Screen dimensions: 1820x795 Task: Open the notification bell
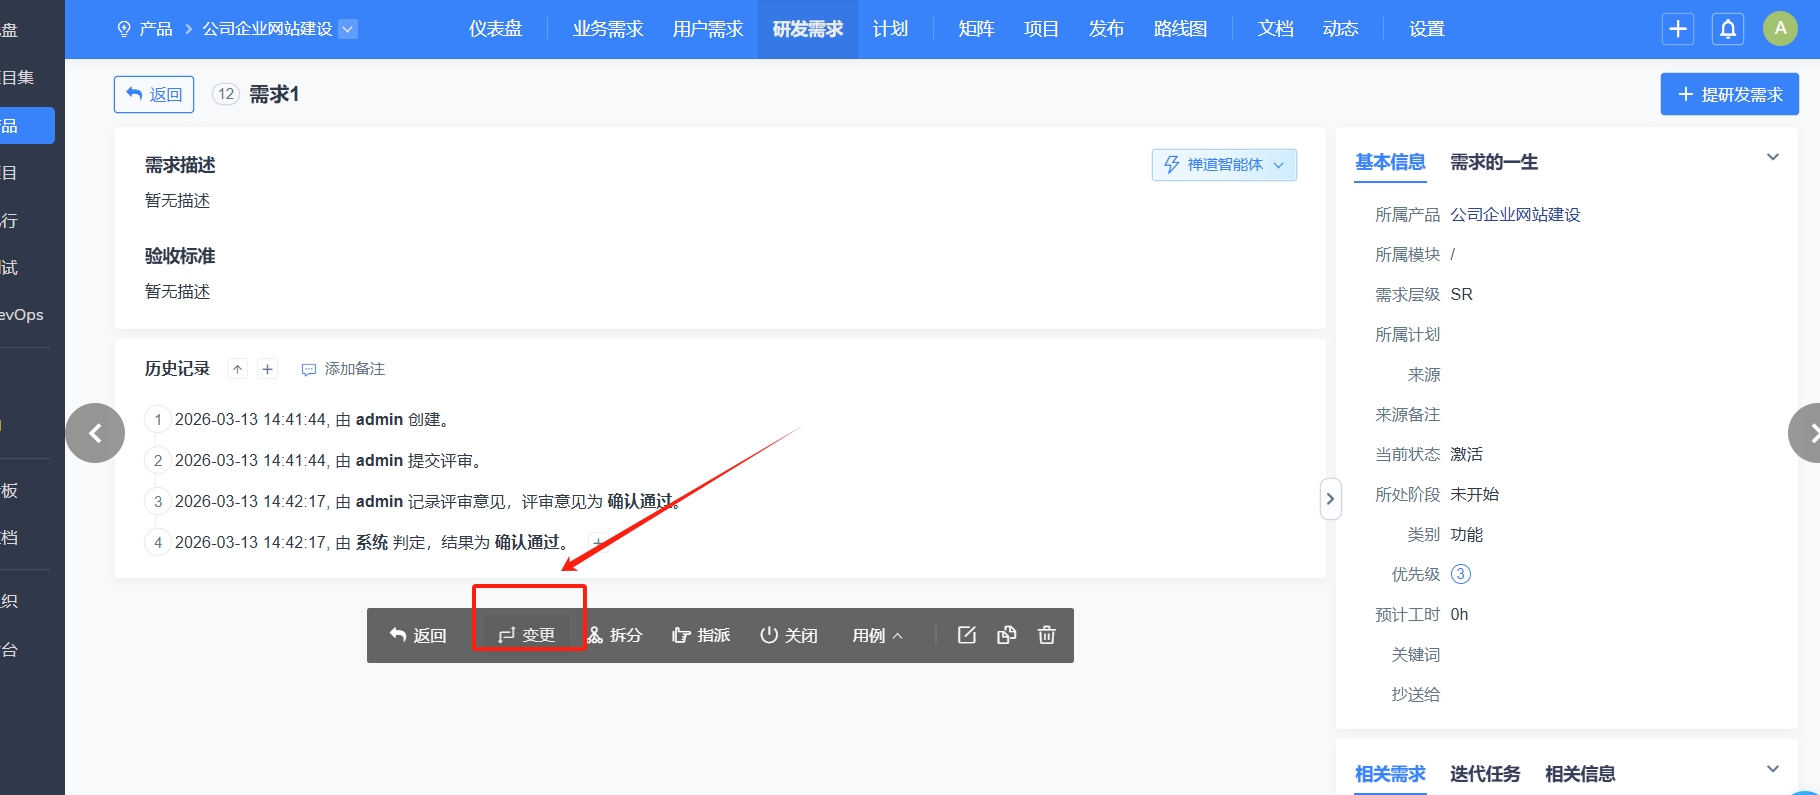pyautogui.click(x=1728, y=29)
